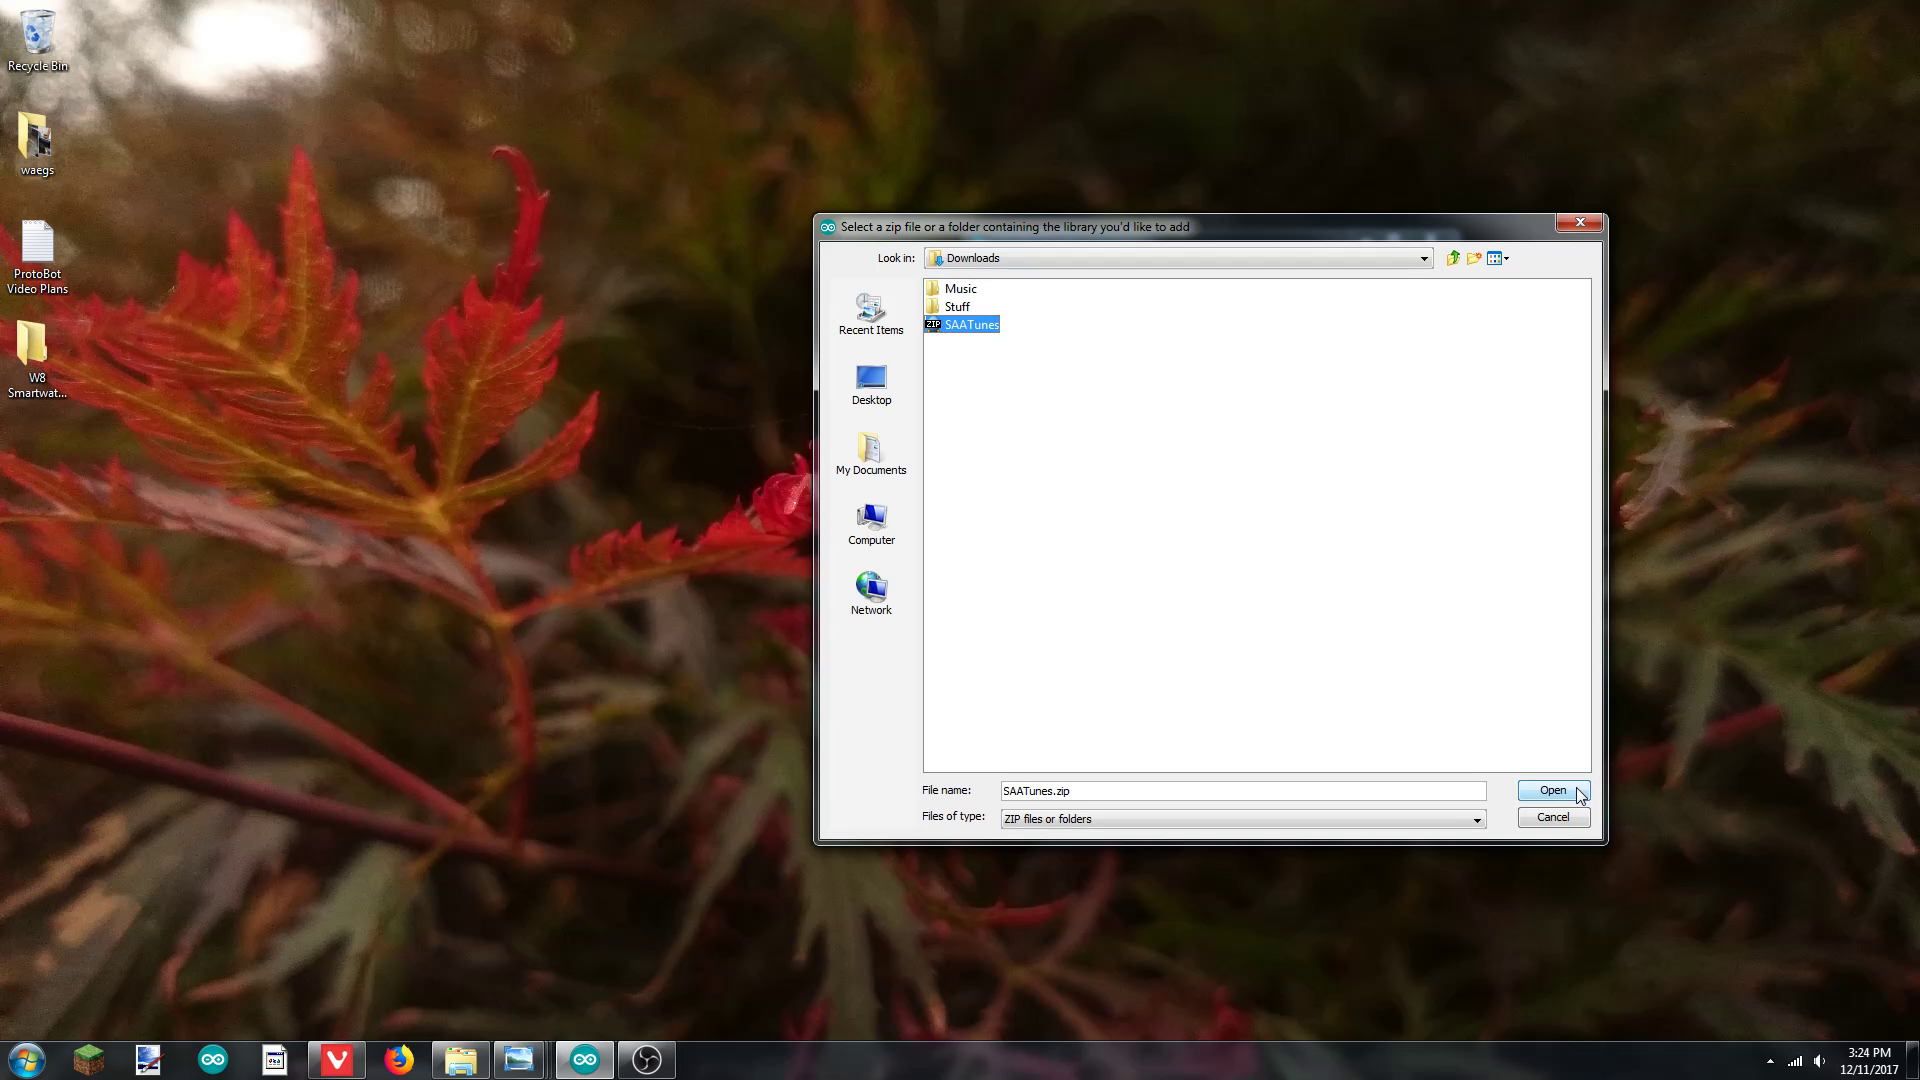
Task: Select the Stuff folder
Action: pyautogui.click(x=957, y=307)
